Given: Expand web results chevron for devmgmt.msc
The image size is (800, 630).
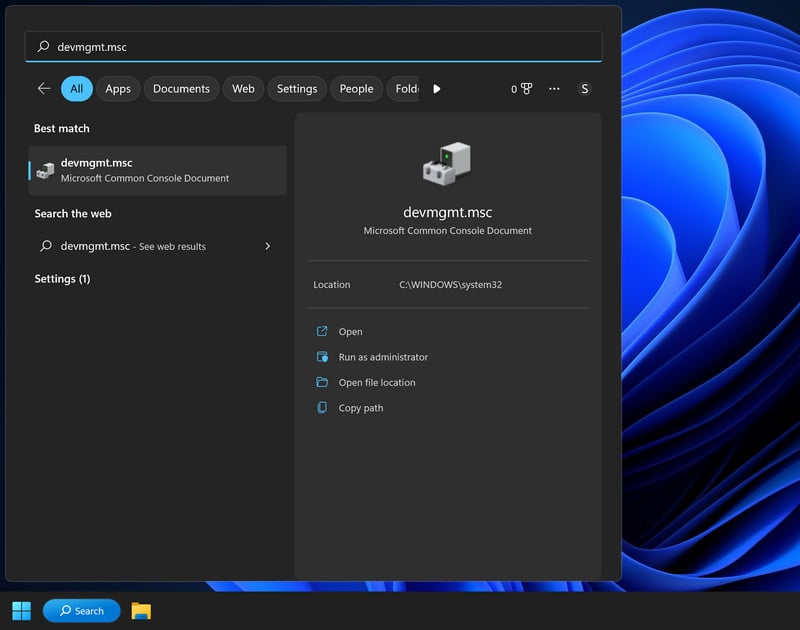Looking at the screenshot, I should click(267, 246).
